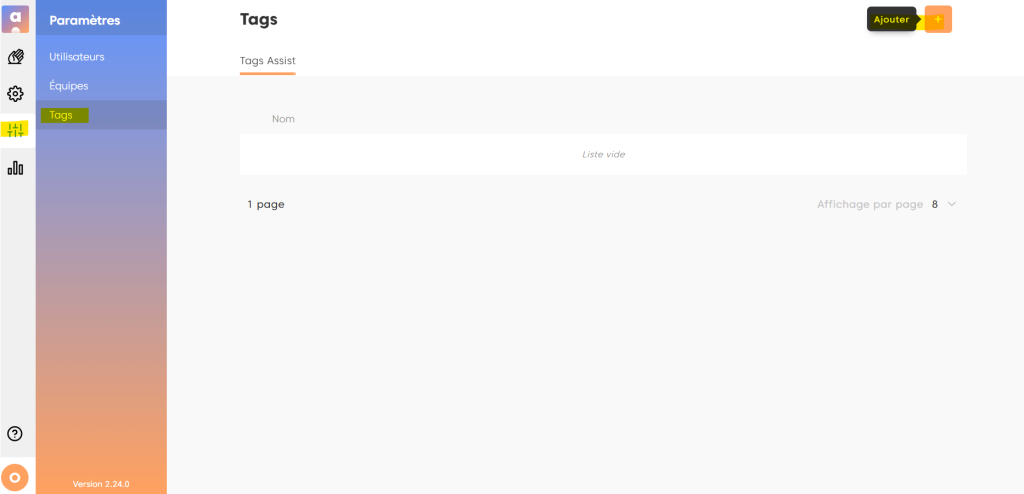The width and height of the screenshot is (1024, 494).
Task: Expand the Affichage par page chevron
Action: [951, 204]
